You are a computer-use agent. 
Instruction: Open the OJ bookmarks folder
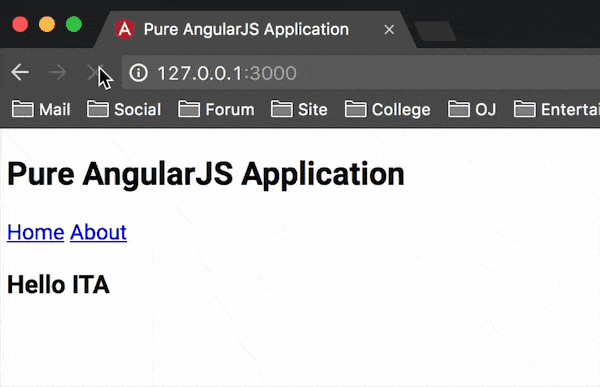[x=472, y=109]
